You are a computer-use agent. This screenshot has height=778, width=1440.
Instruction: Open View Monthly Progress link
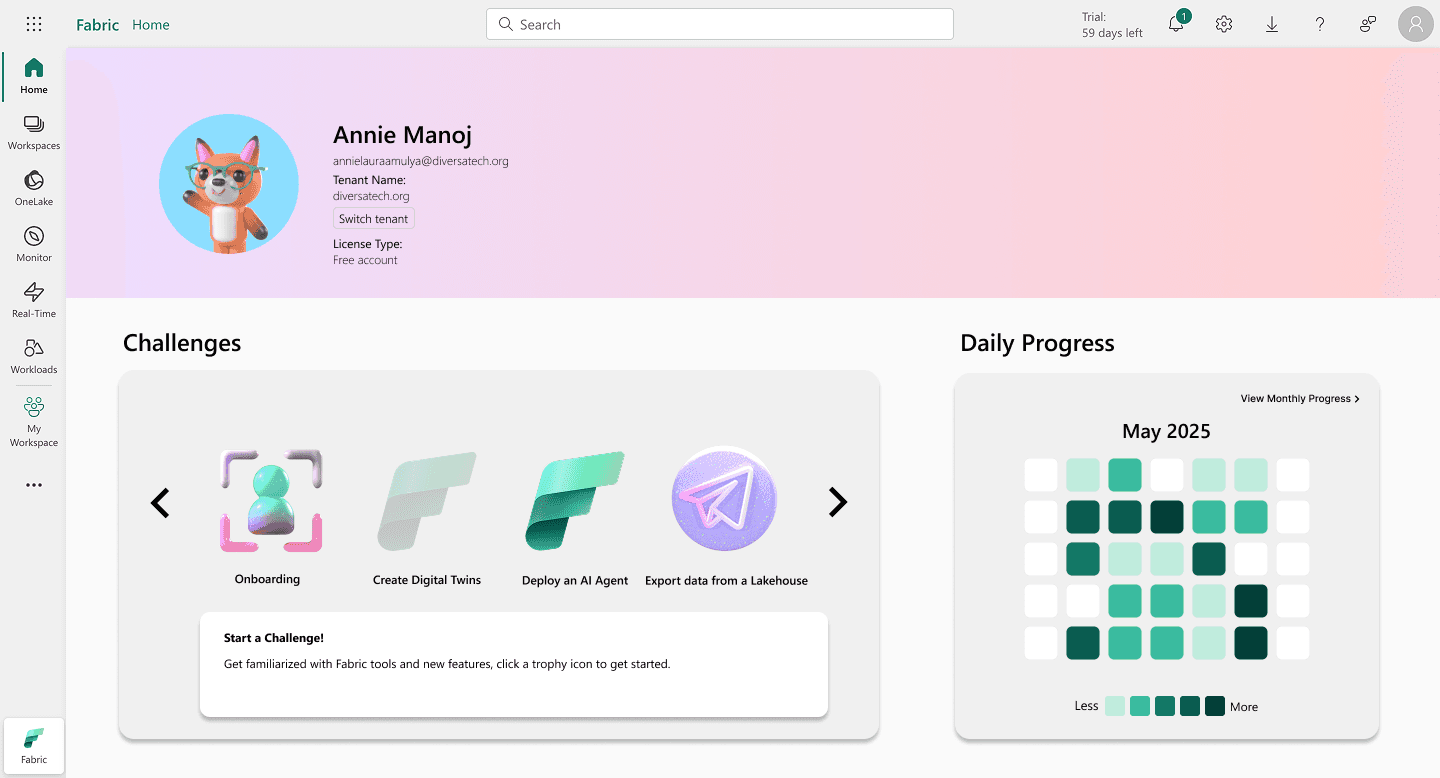[1300, 398]
